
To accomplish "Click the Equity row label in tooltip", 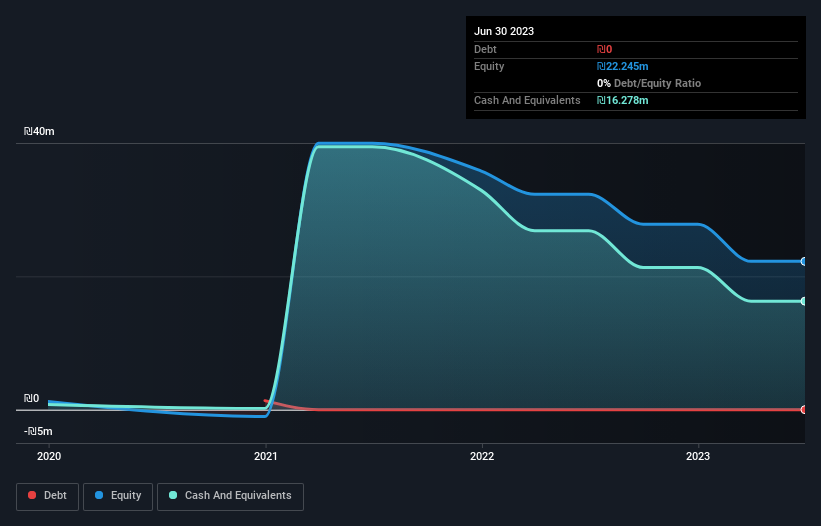I will (489, 66).
